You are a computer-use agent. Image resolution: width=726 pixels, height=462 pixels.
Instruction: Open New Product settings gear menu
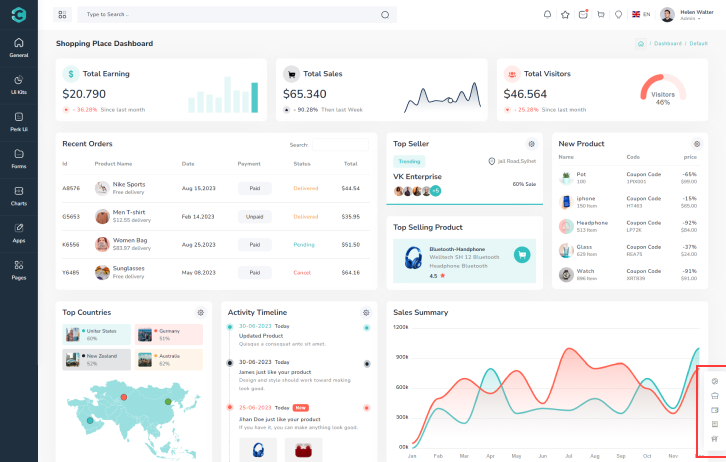click(697, 144)
